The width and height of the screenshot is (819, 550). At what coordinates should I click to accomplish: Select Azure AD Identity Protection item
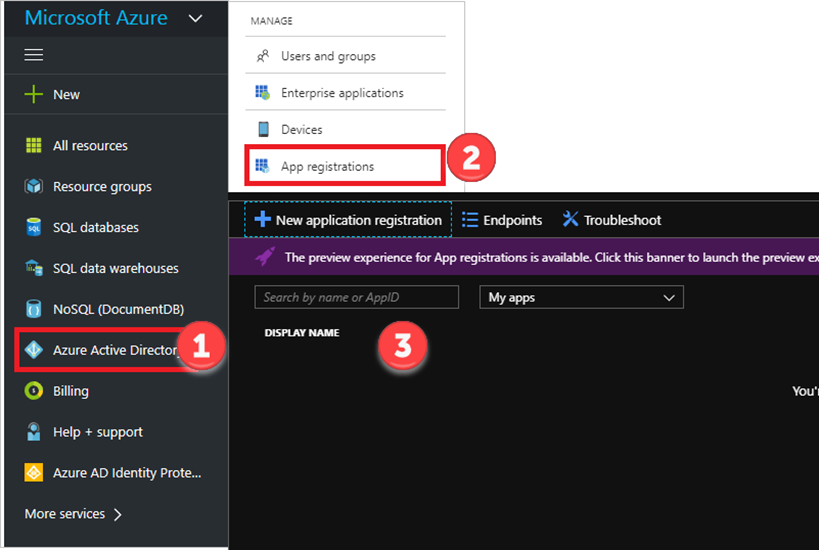(116, 473)
